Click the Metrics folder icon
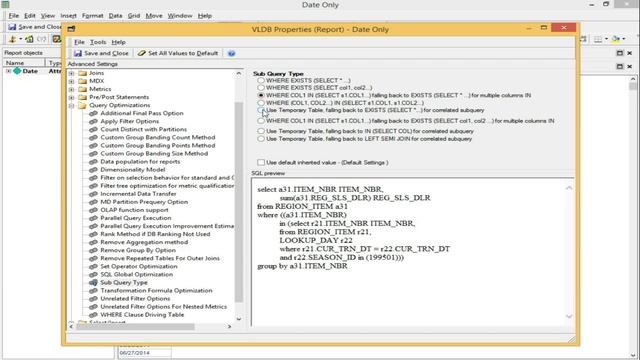This screenshot has width=640, height=360. [x=82, y=89]
